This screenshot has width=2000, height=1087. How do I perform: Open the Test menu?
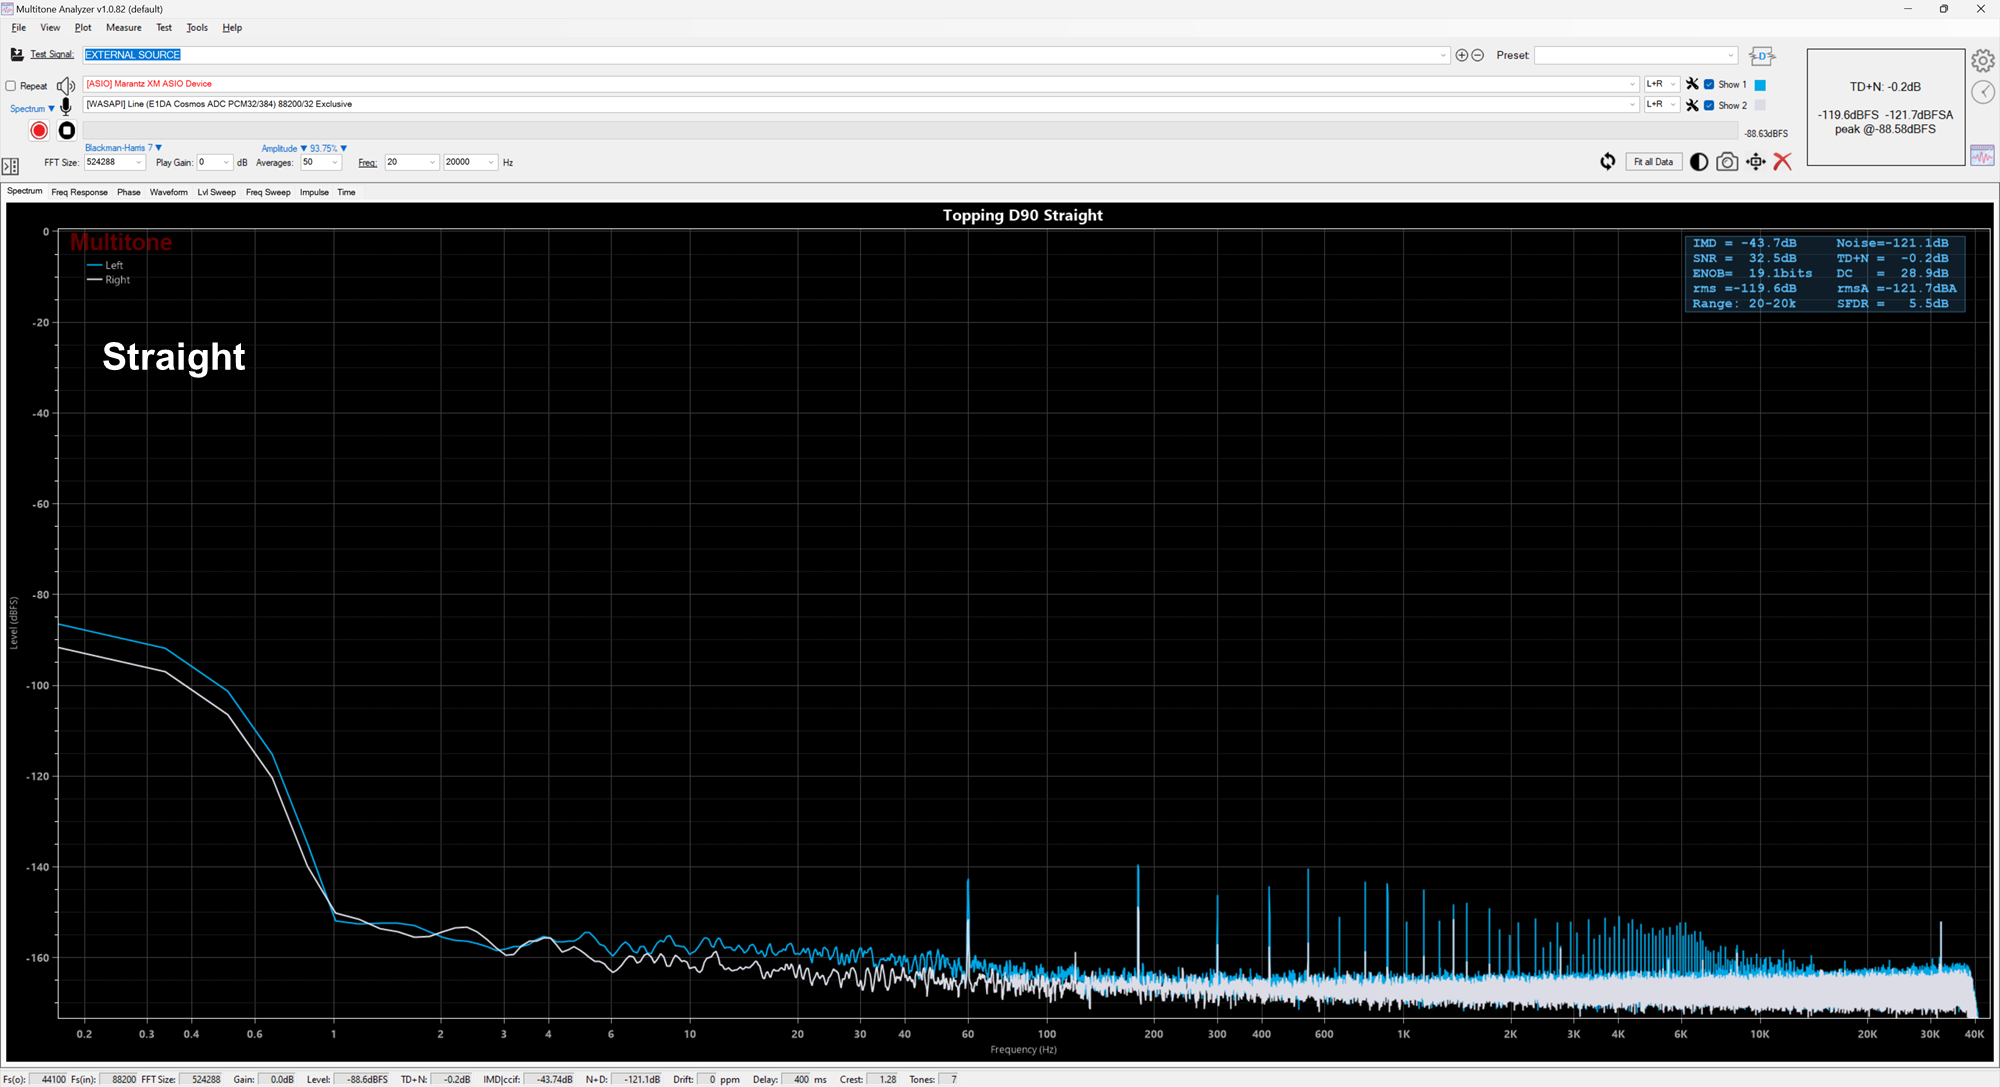tap(164, 28)
